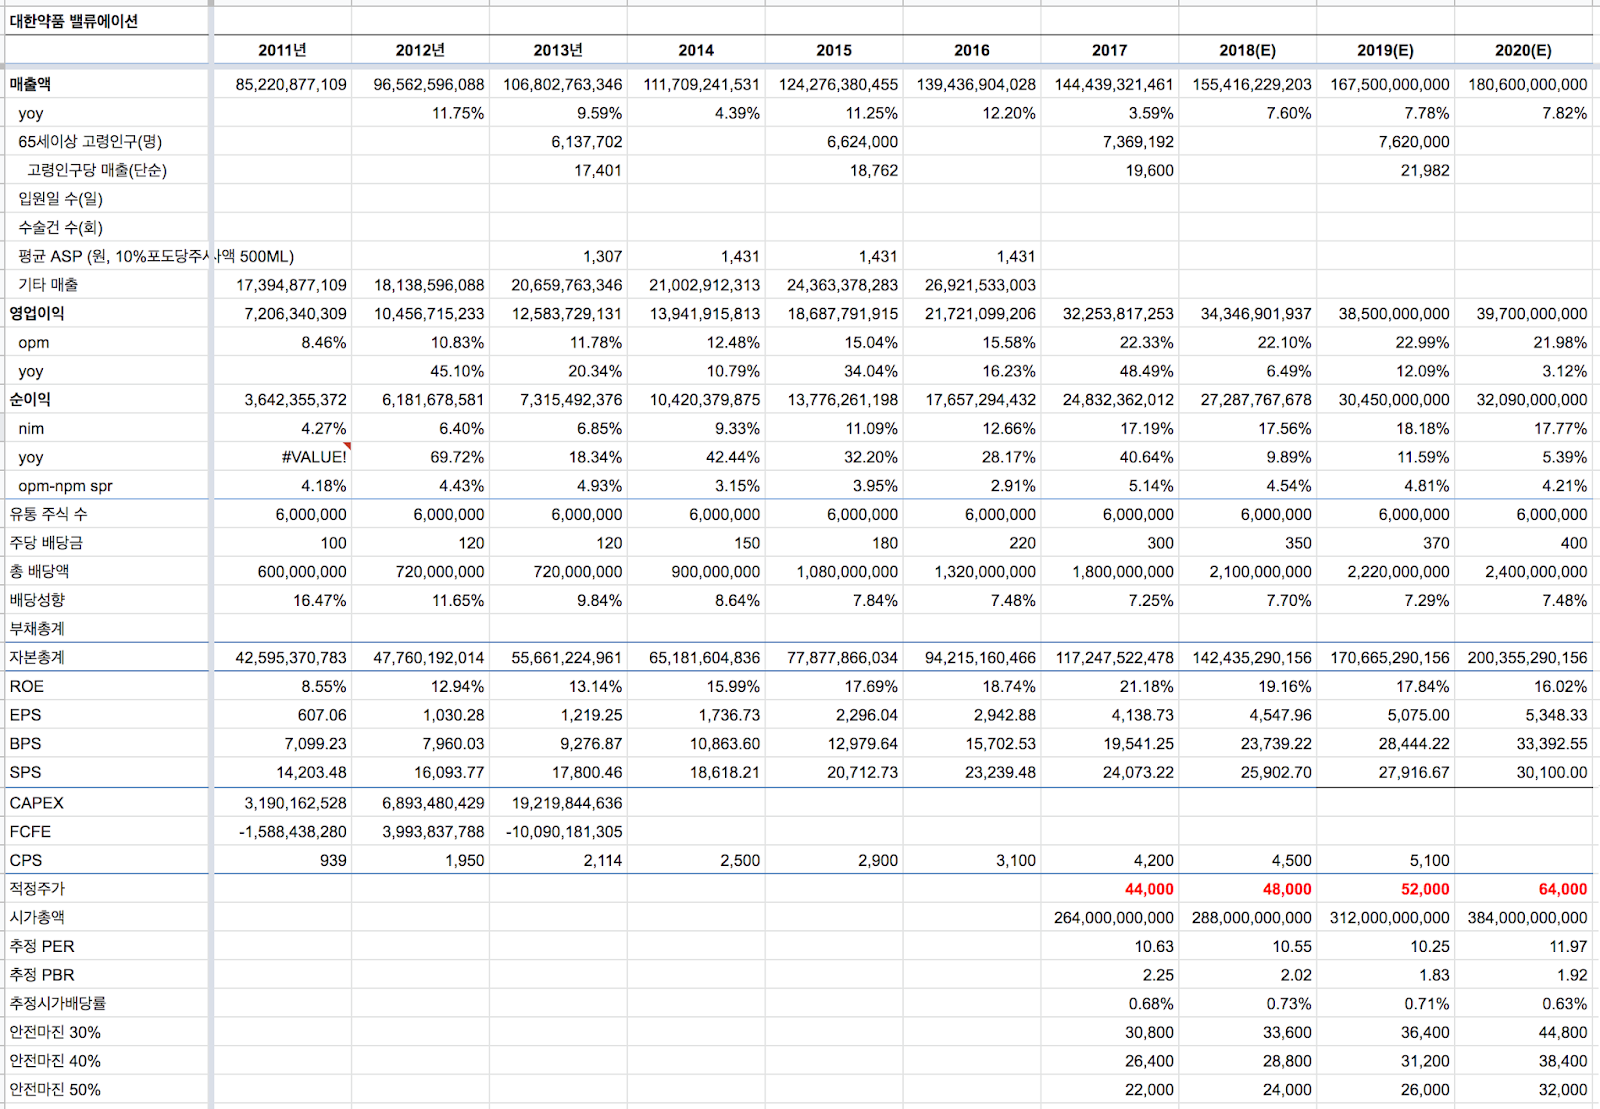Select the 부채총계 row label
This screenshot has width=1600, height=1109.
point(37,629)
